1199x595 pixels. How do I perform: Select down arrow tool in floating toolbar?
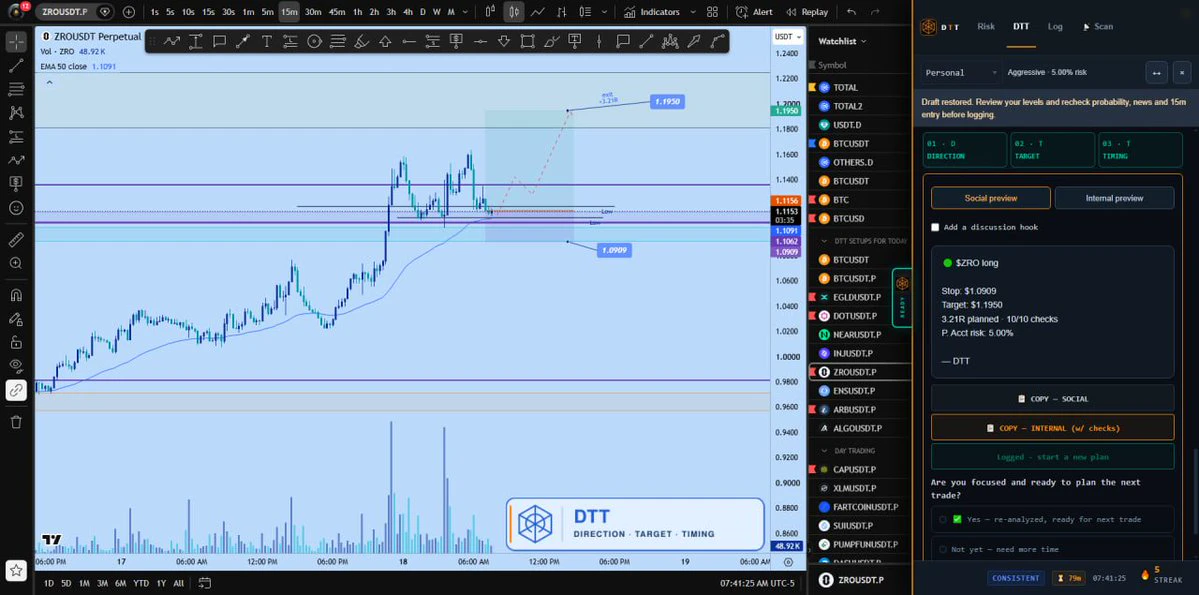pos(503,41)
